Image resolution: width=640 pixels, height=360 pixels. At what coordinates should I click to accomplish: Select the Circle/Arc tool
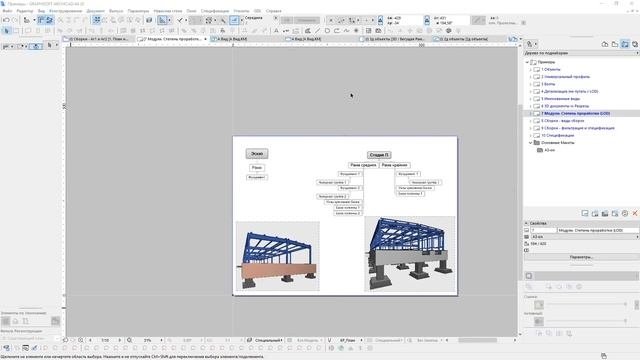pos(327,31)
